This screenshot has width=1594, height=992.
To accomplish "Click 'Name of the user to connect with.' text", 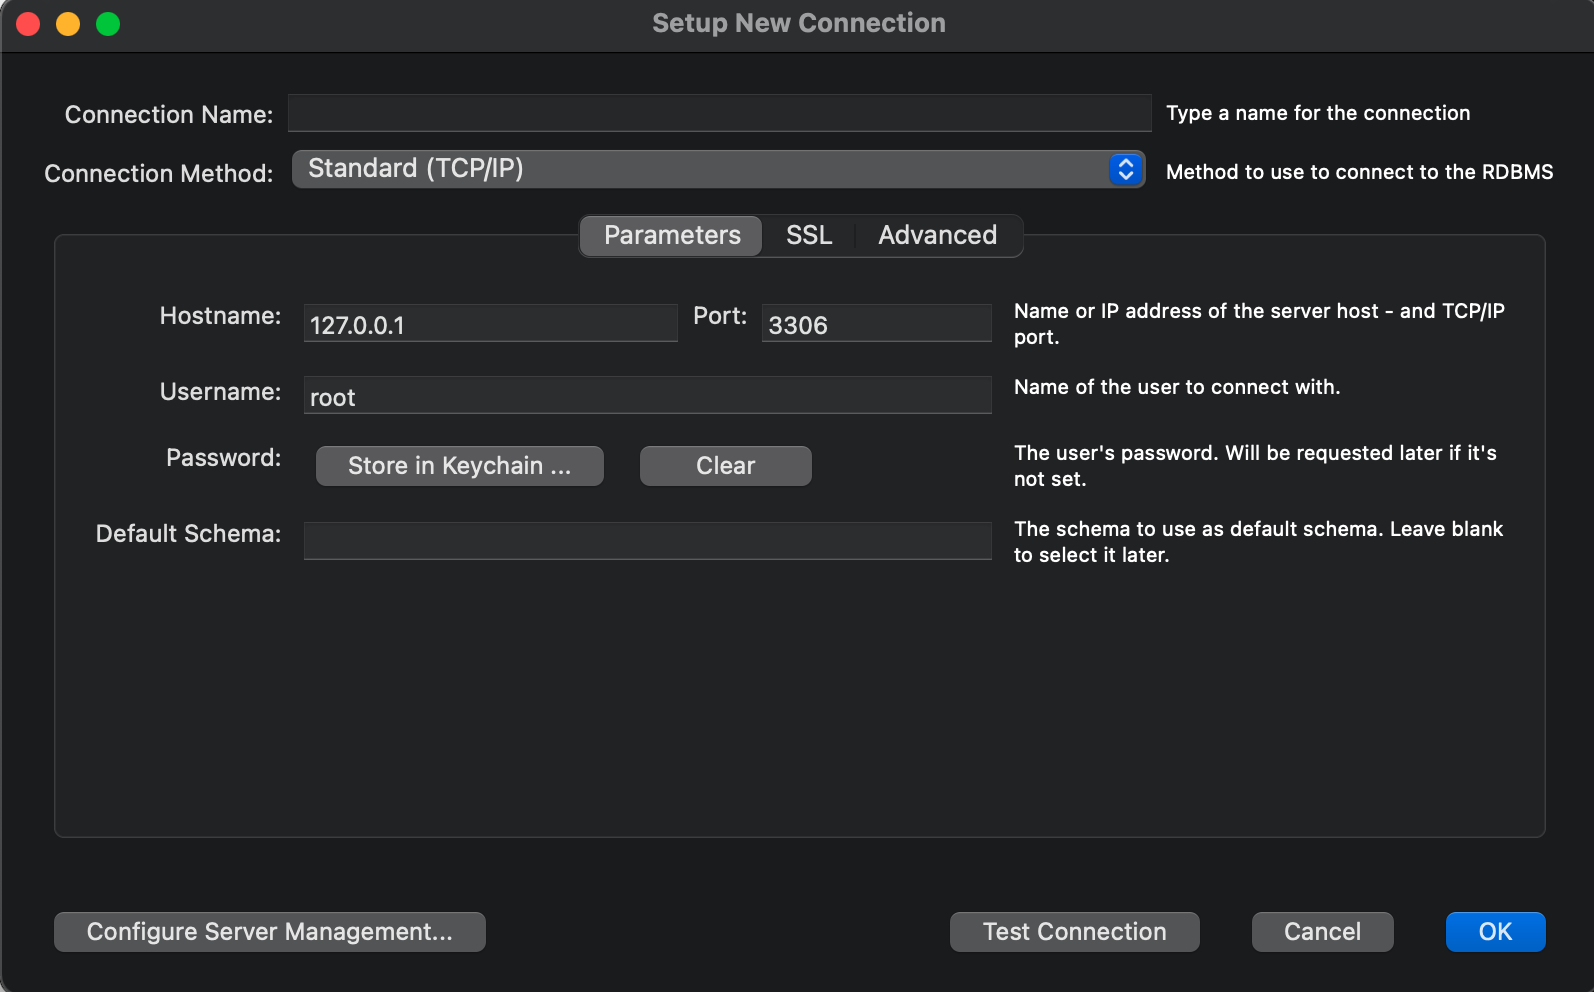I will (x=1177, y=387).
